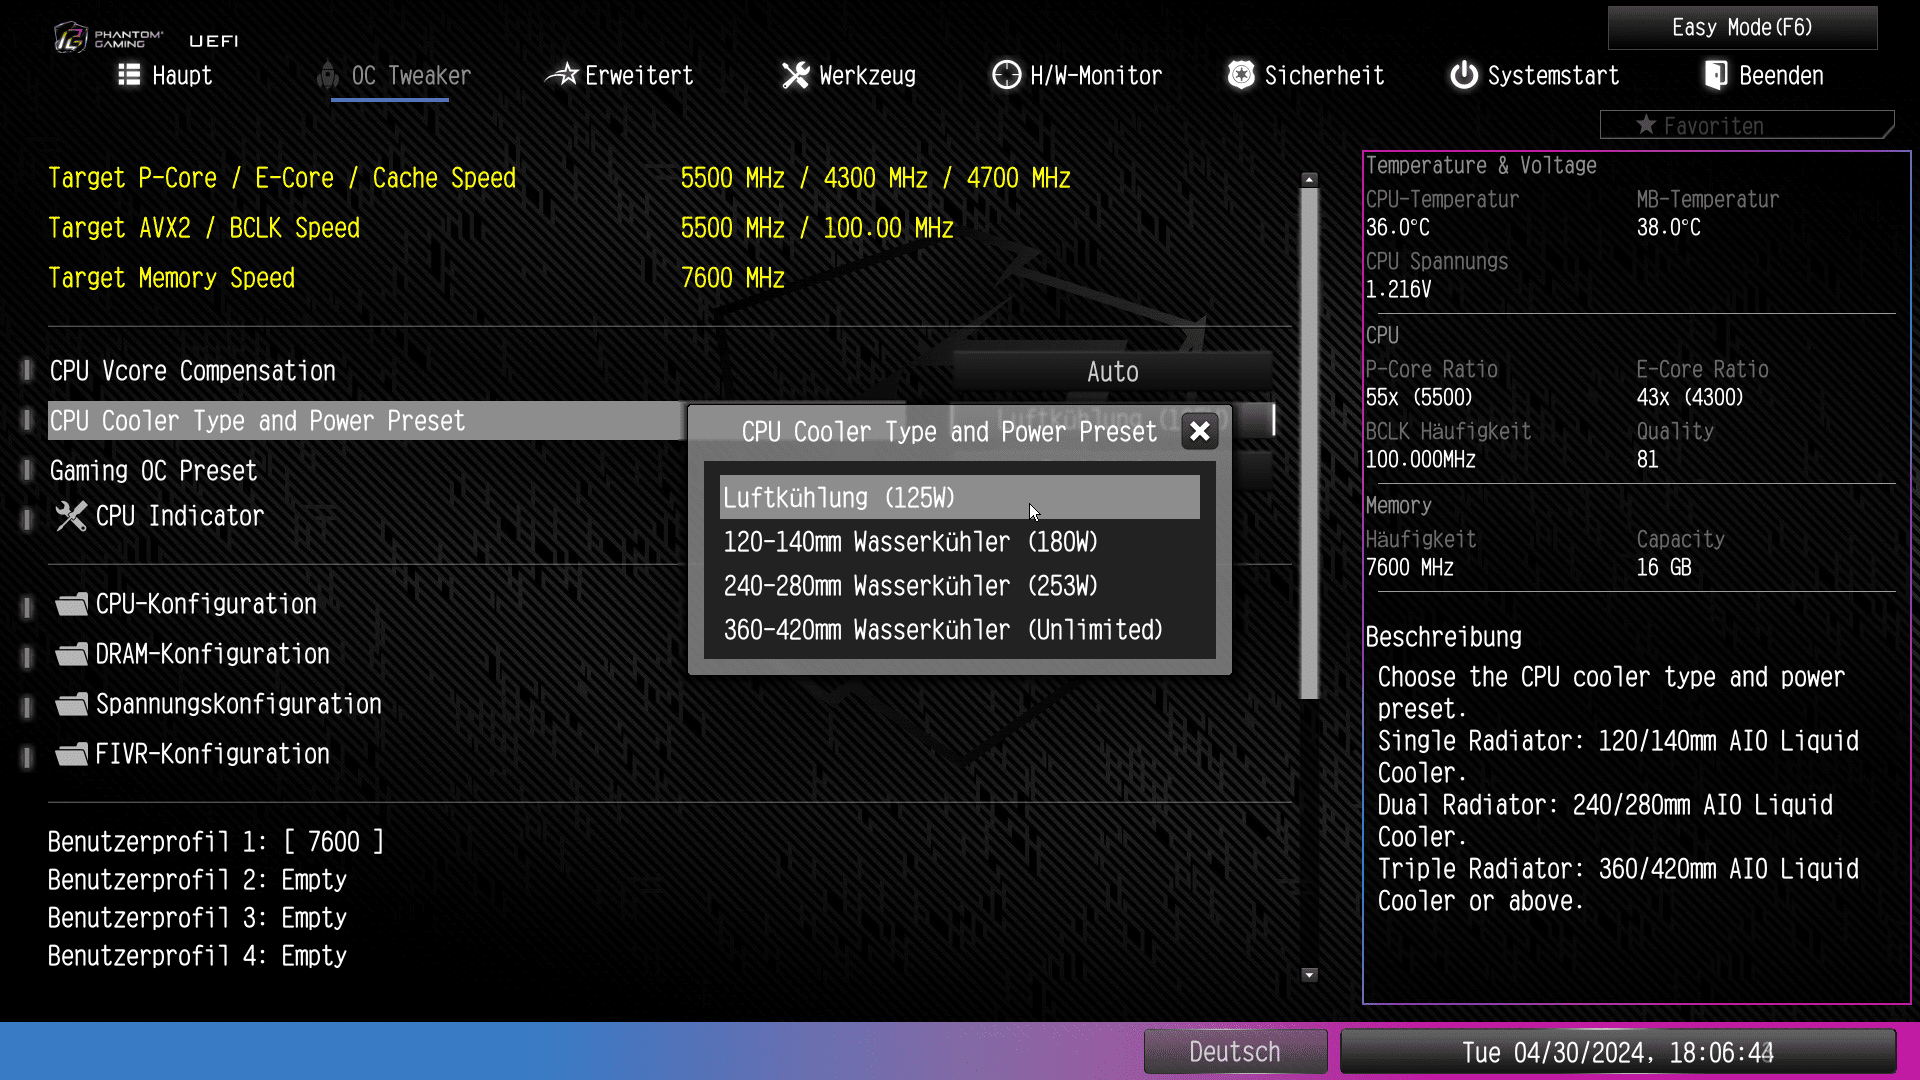
Task: Open the DRAM-Konfiguration submenu
Action: coord(192,654)
